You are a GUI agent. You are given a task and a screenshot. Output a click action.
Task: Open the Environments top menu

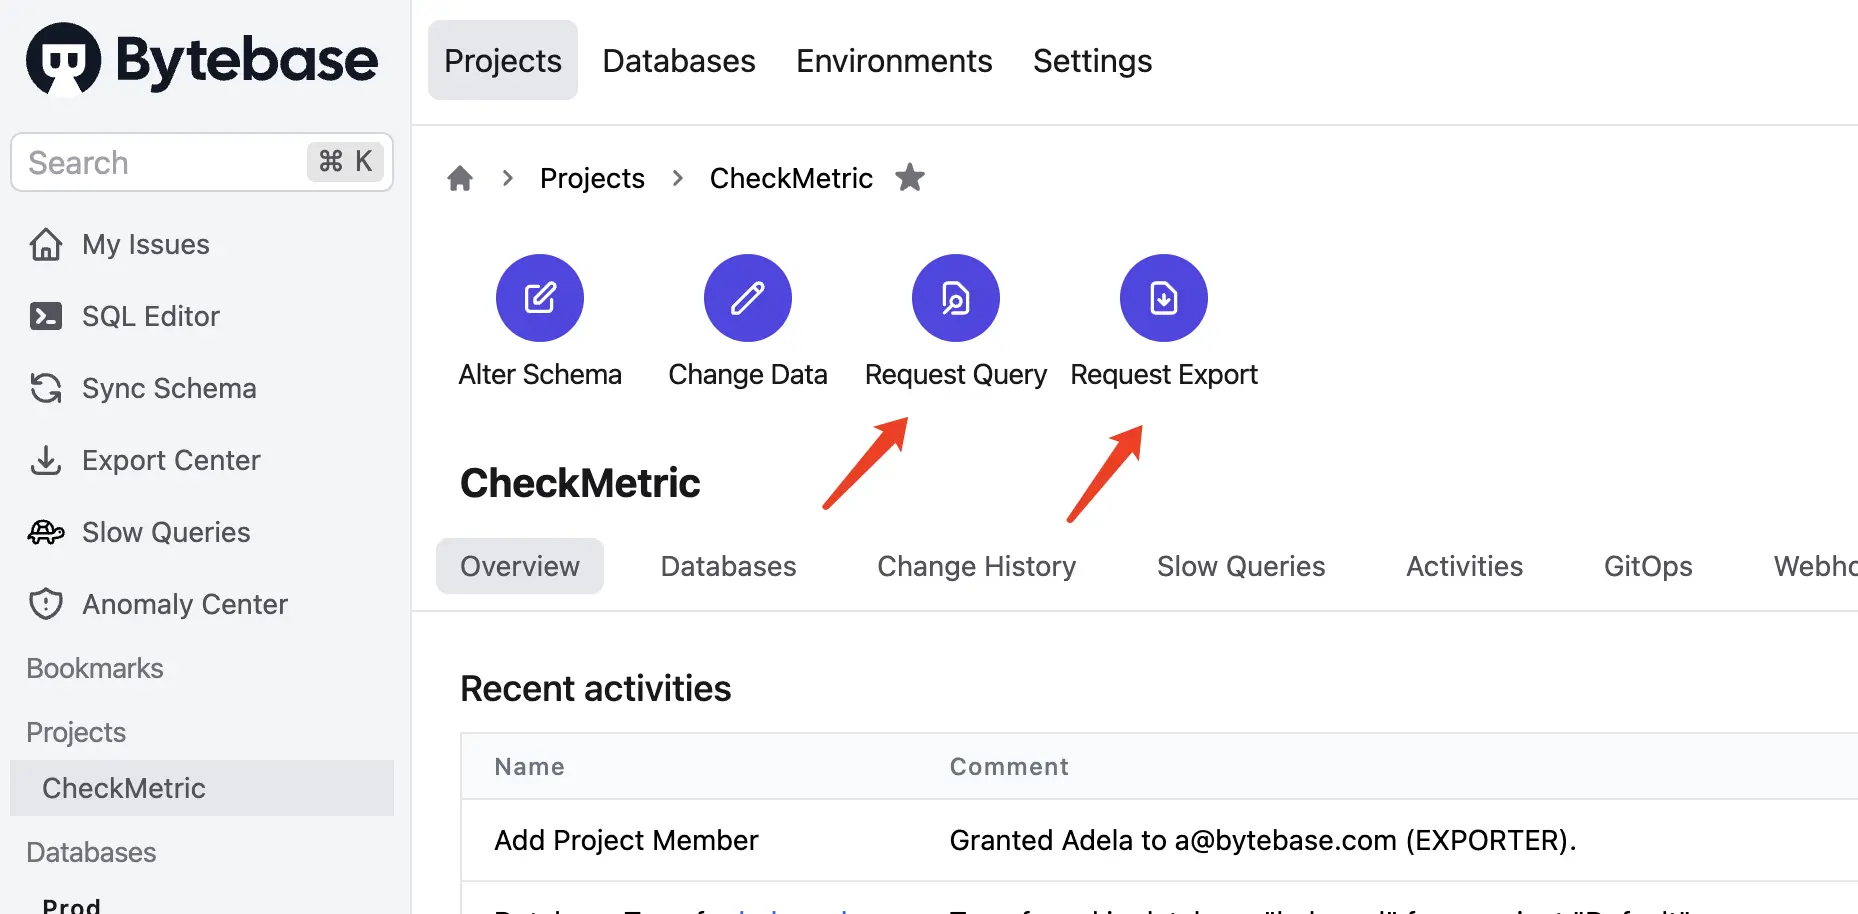pos(894,61)
